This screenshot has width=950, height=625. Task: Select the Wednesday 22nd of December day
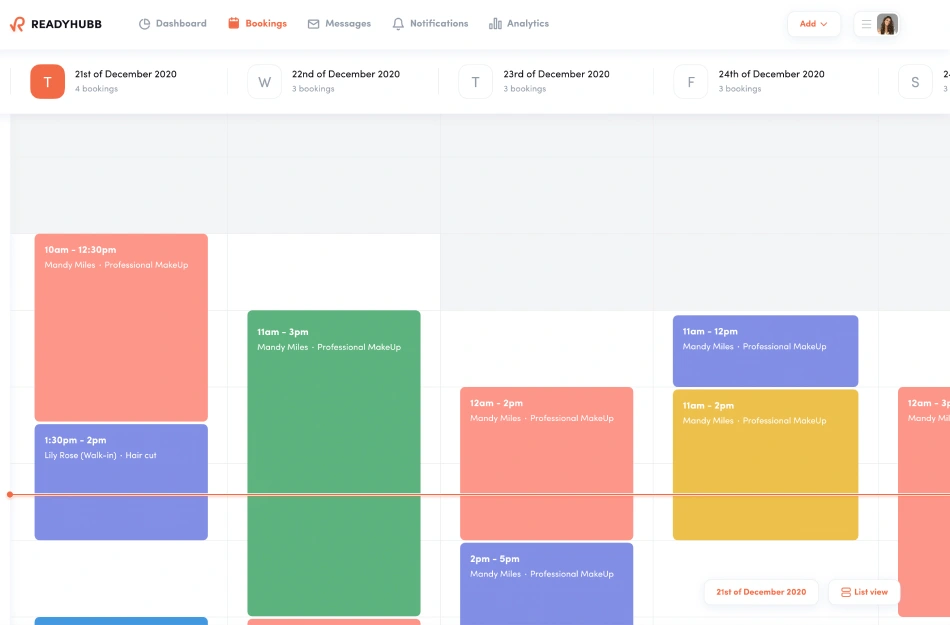pos(264,82)
